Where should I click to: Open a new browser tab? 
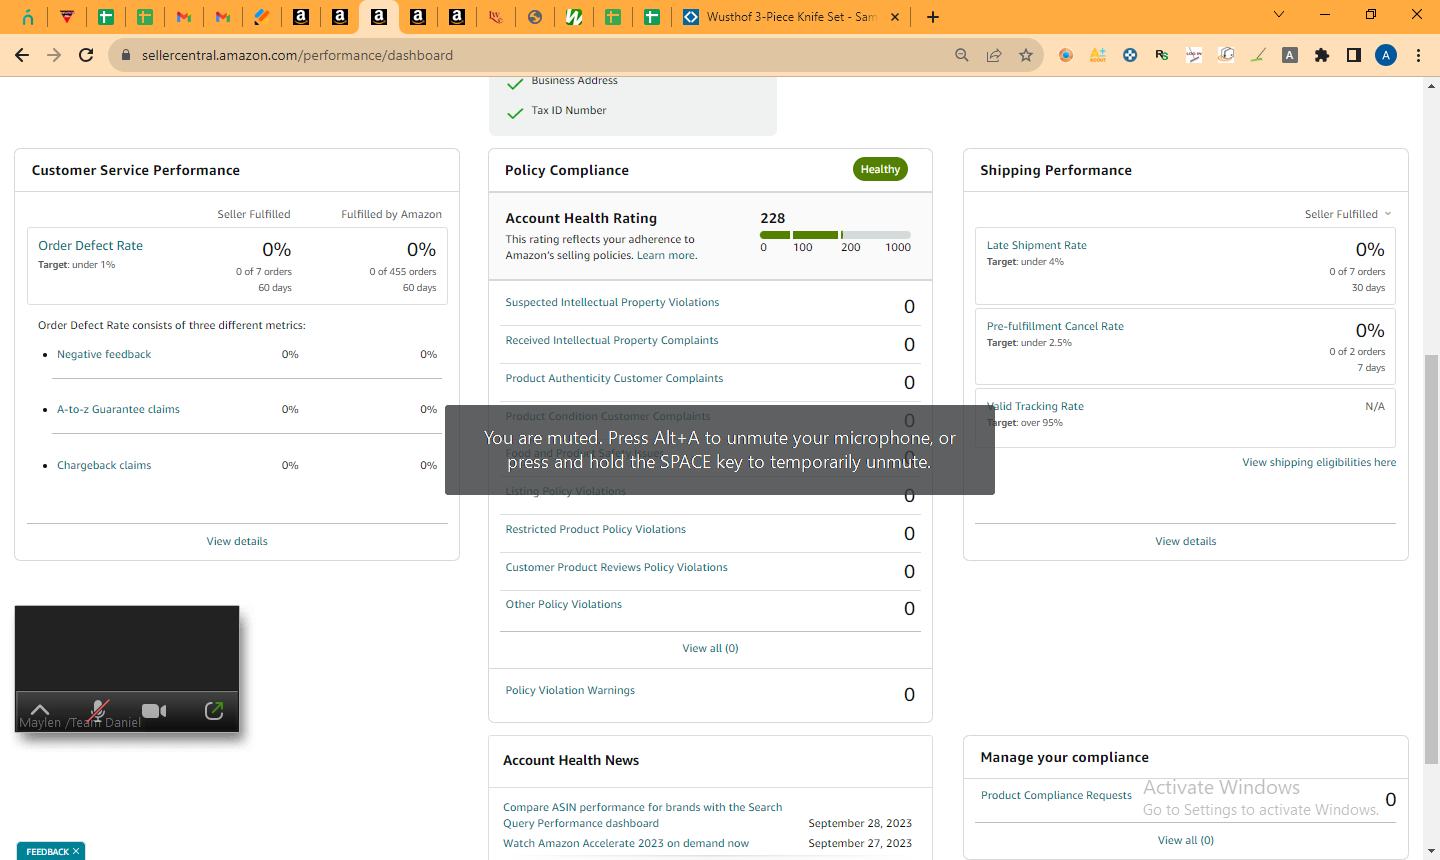tap(932, 17)
